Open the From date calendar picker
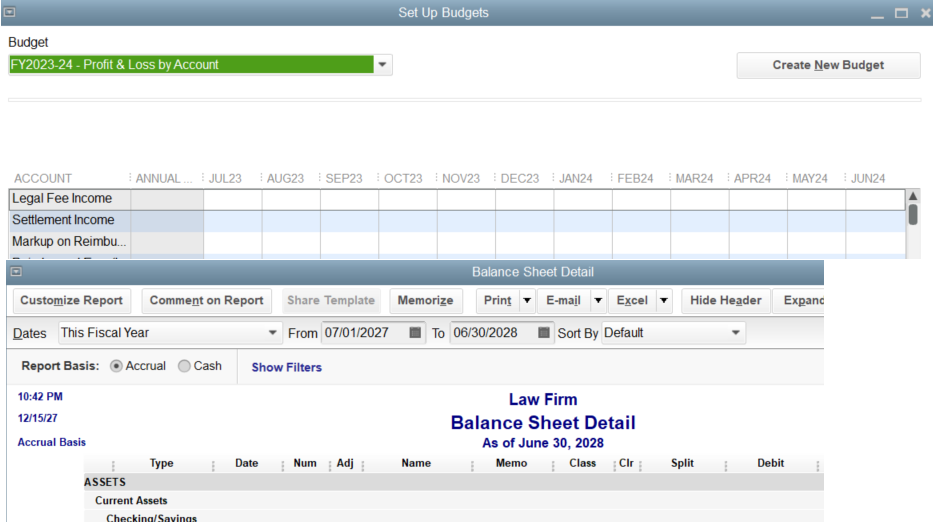This screenshot has height=522, width=933. (415, 333)
